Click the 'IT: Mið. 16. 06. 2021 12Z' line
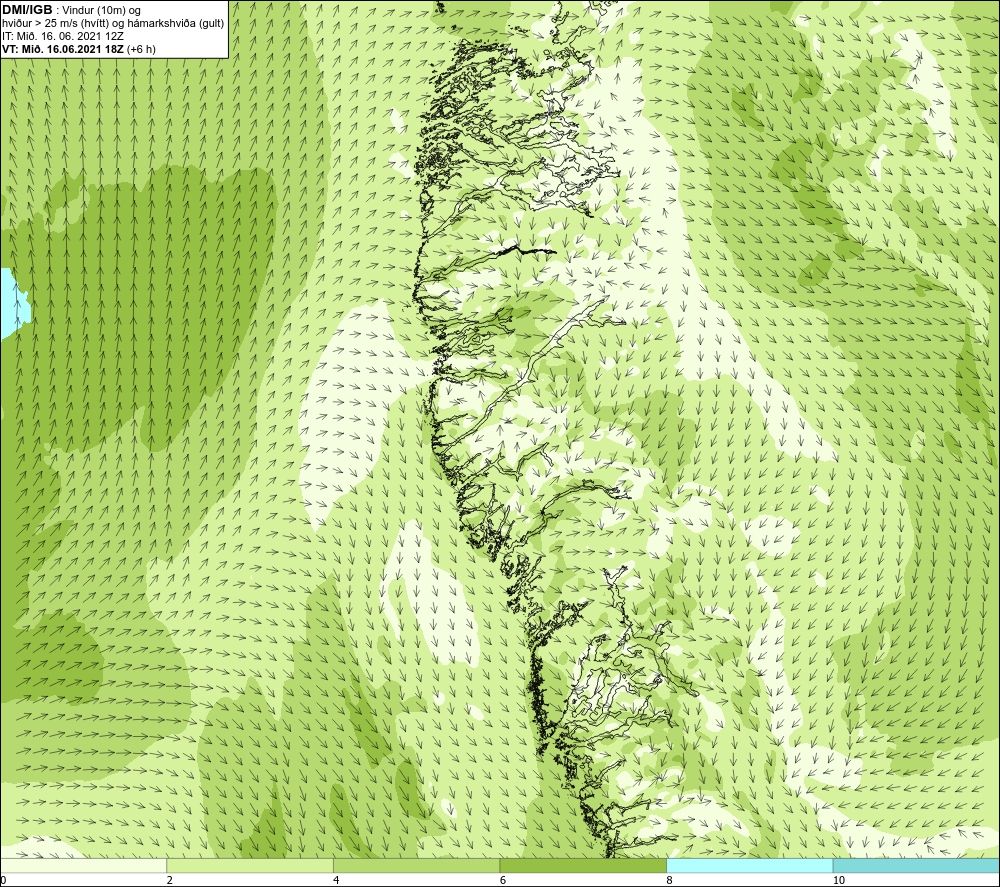Image resolution: width=1000 pixels, height=887 pixels. [62, 36]
